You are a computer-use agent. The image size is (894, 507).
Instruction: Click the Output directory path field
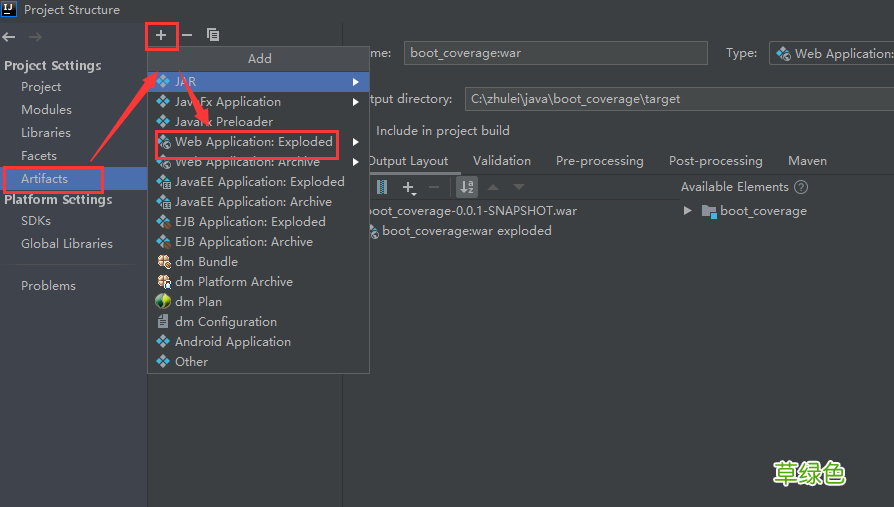tap(679, 99)
